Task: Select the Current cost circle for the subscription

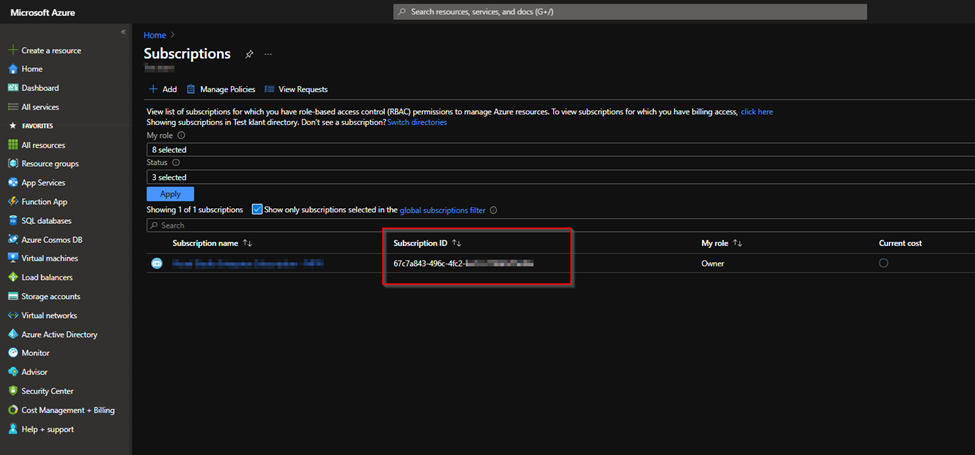Action: 884,263
